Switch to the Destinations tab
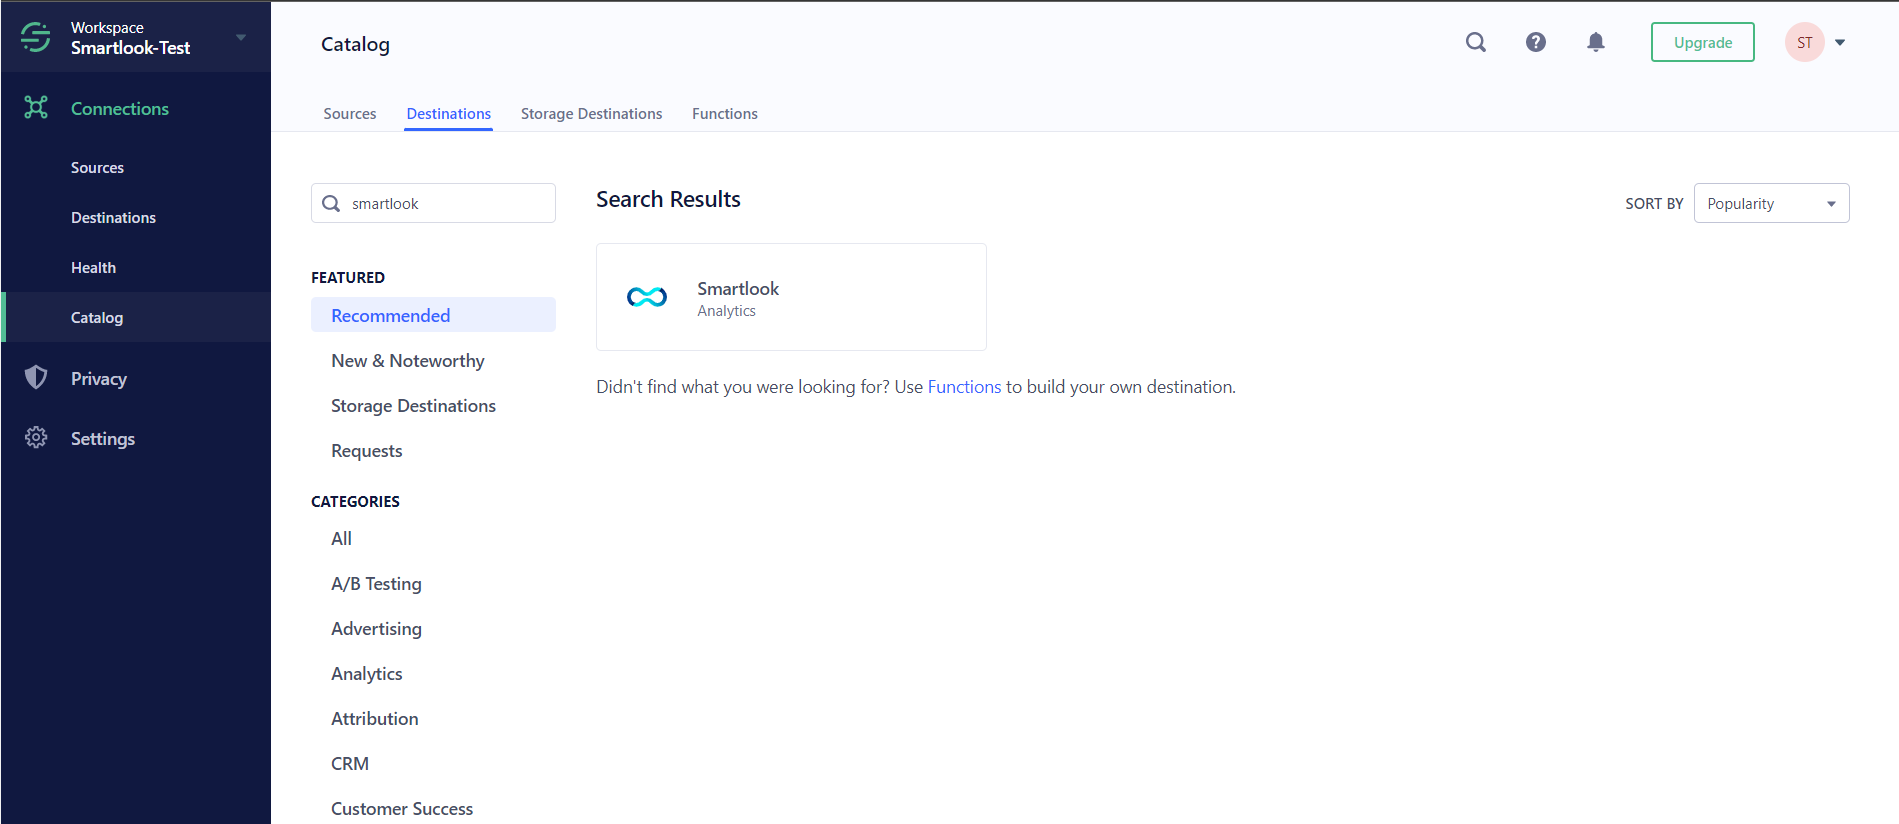 [448, 114]
